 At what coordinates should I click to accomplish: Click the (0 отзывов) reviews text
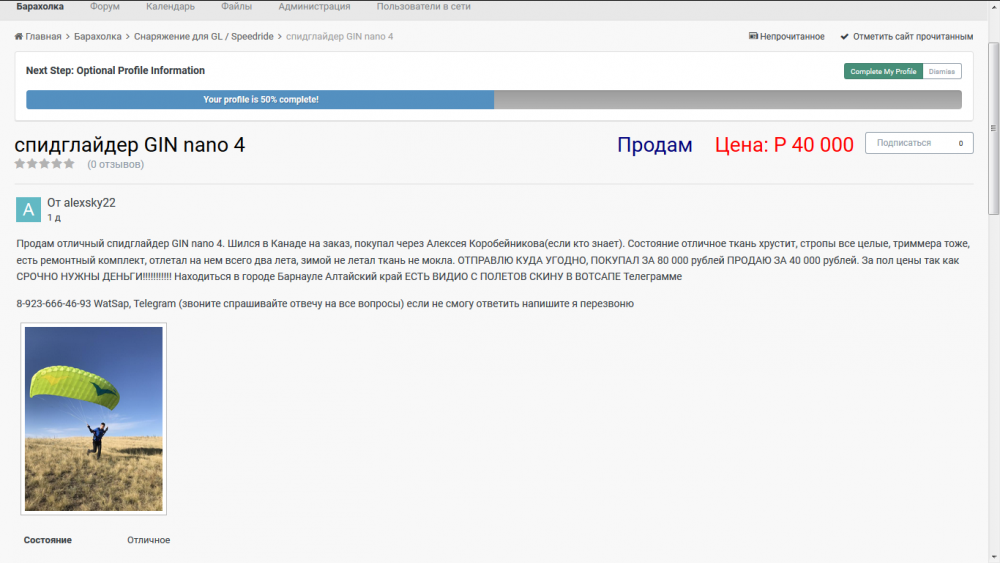(115, 165)
